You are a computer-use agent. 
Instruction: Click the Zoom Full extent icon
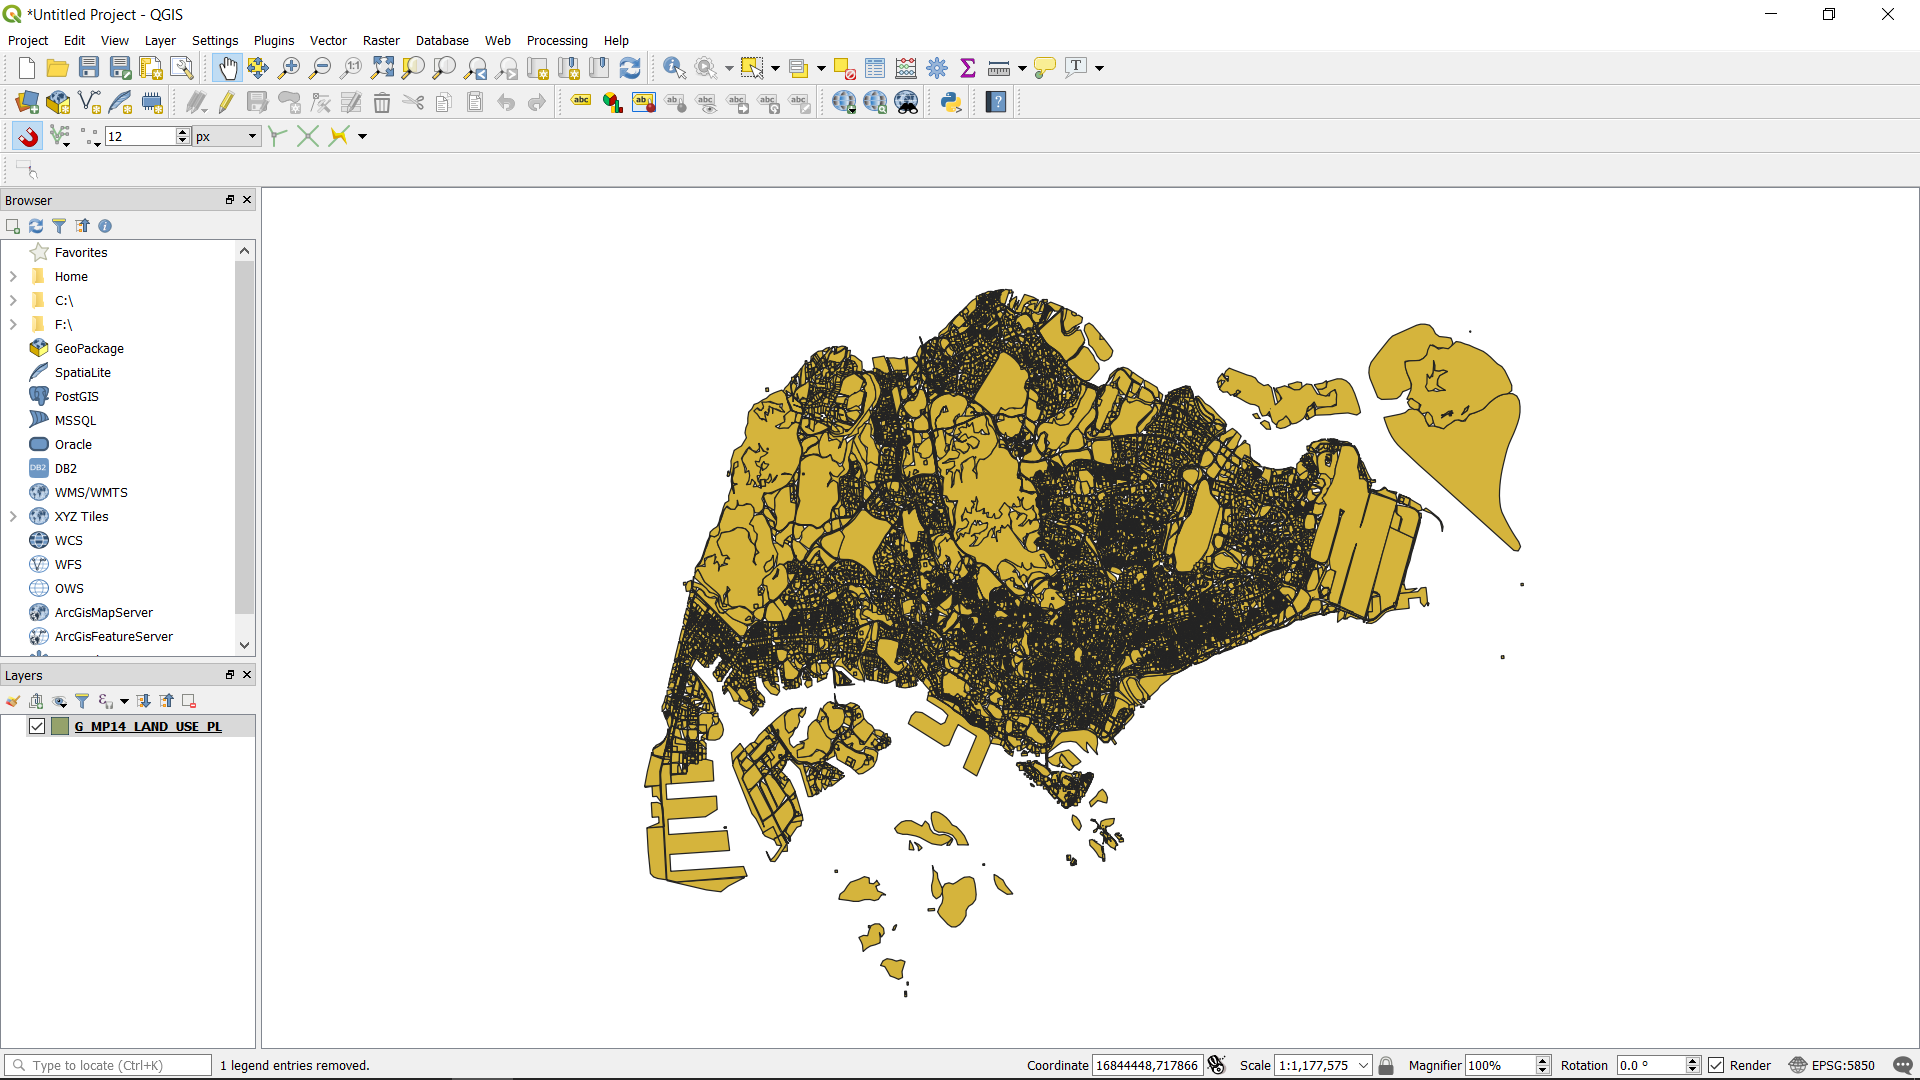382,68
